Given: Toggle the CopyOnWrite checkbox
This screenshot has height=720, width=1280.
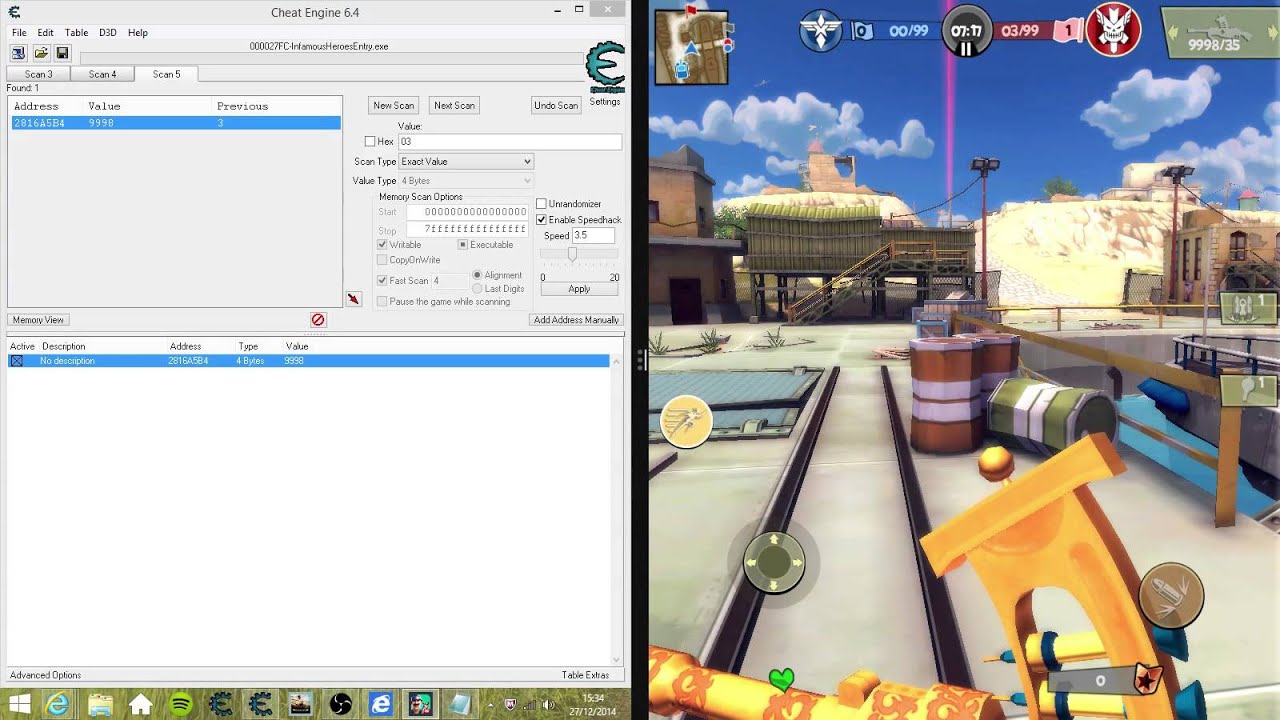Looking at the screenshot, I should (x=382, y=260).
